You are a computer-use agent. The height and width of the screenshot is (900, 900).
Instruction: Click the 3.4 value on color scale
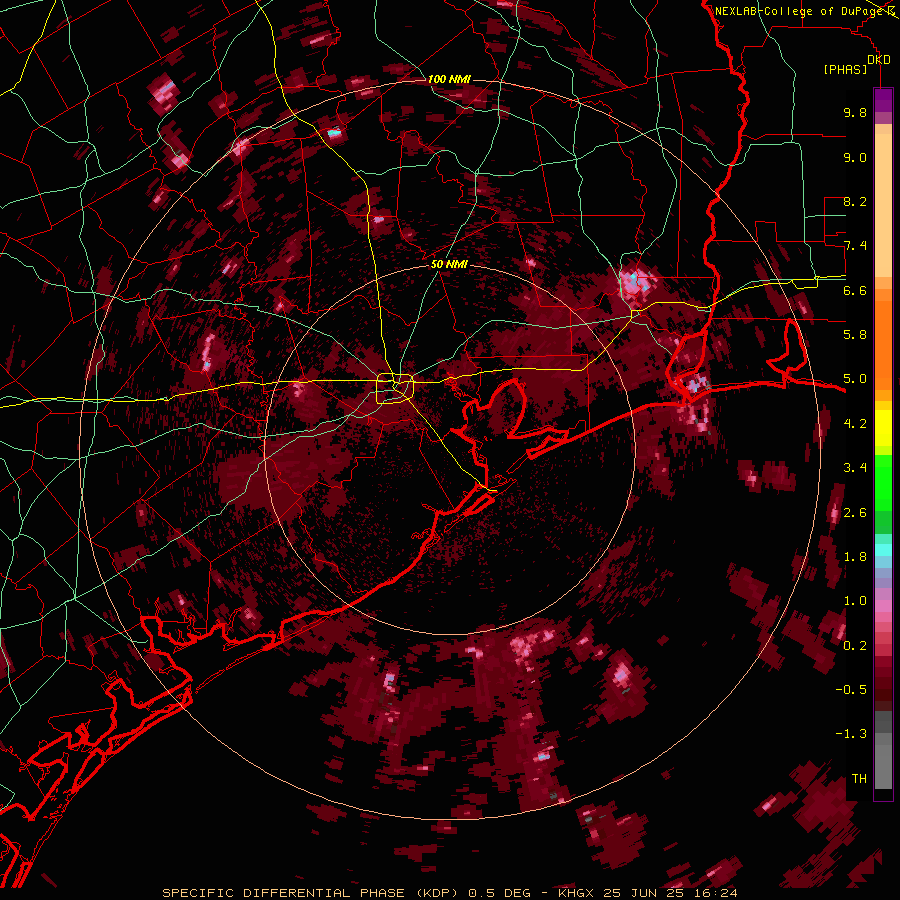tap(855, 468)
